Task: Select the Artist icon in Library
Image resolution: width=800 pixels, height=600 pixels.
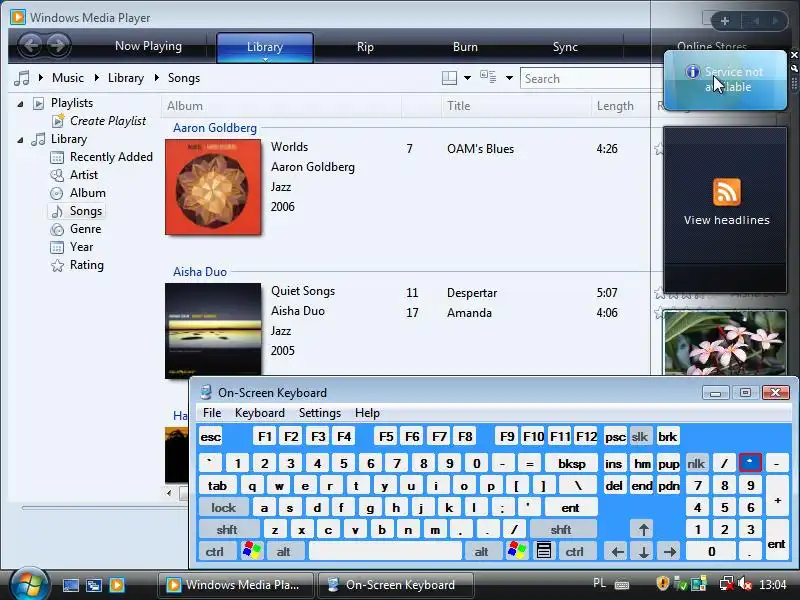Action: (x=57, y=175)
